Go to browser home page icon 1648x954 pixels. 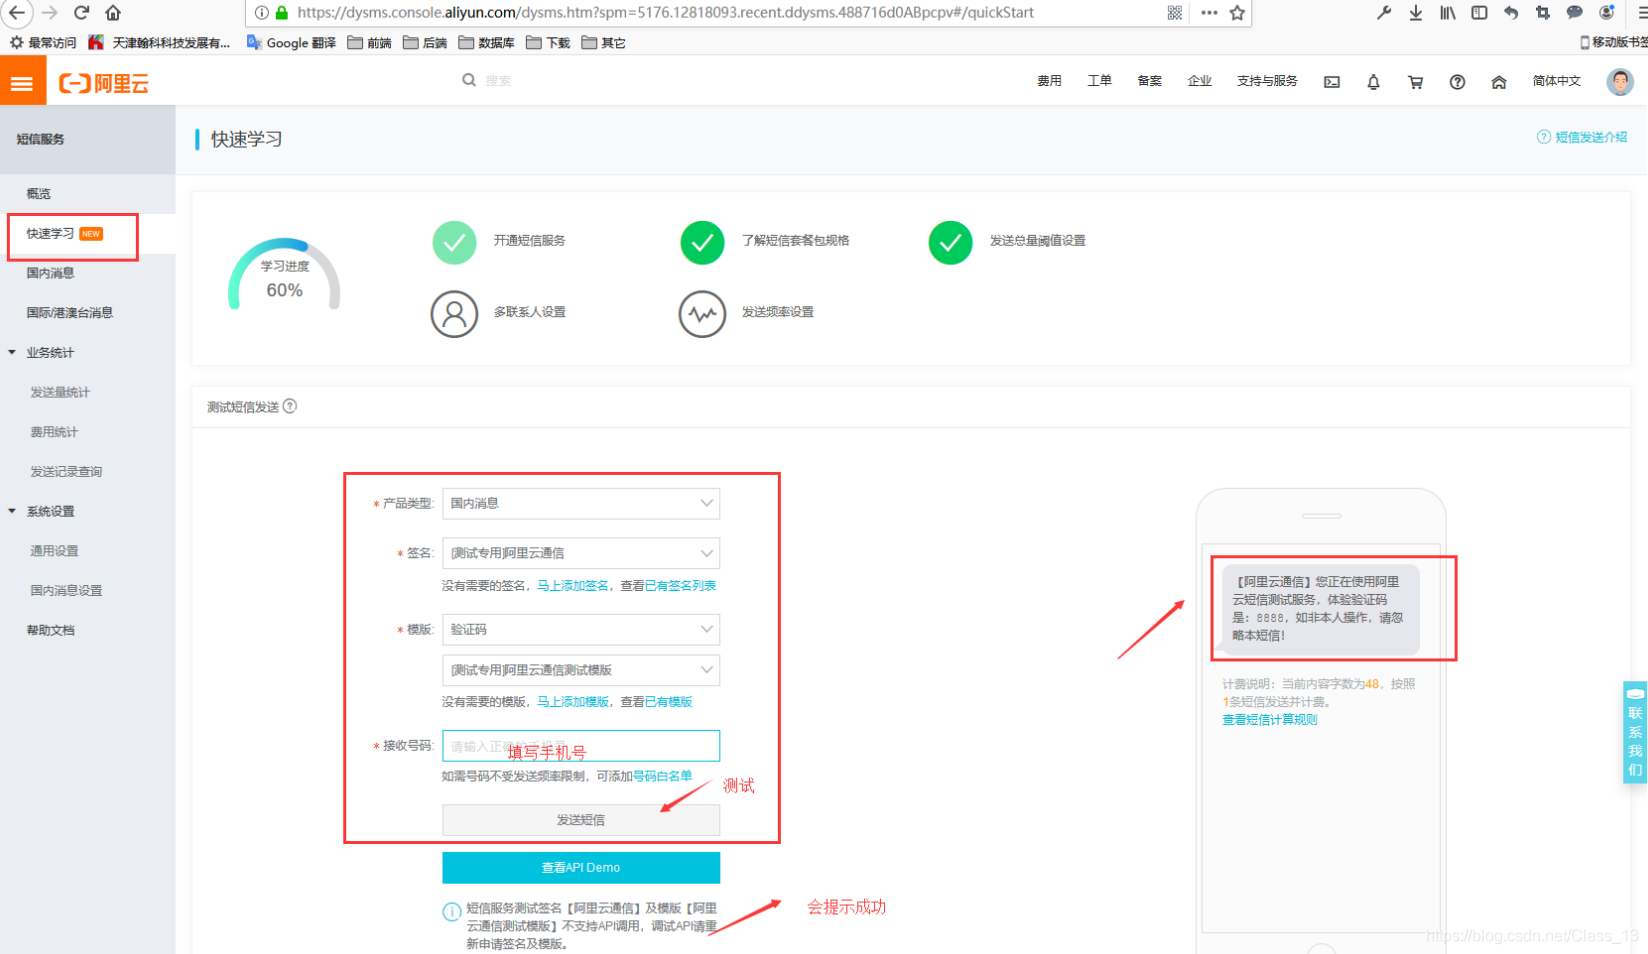coord(113,12)
